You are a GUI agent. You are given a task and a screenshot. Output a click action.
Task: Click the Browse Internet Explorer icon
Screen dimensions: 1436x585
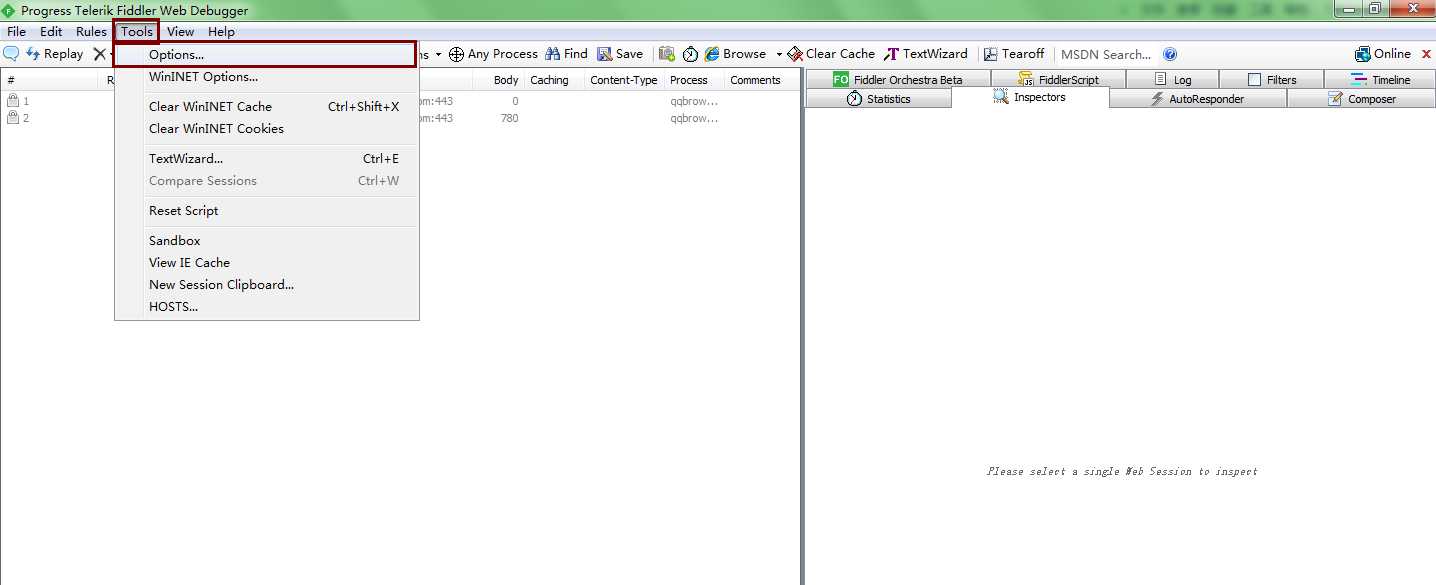712,54
